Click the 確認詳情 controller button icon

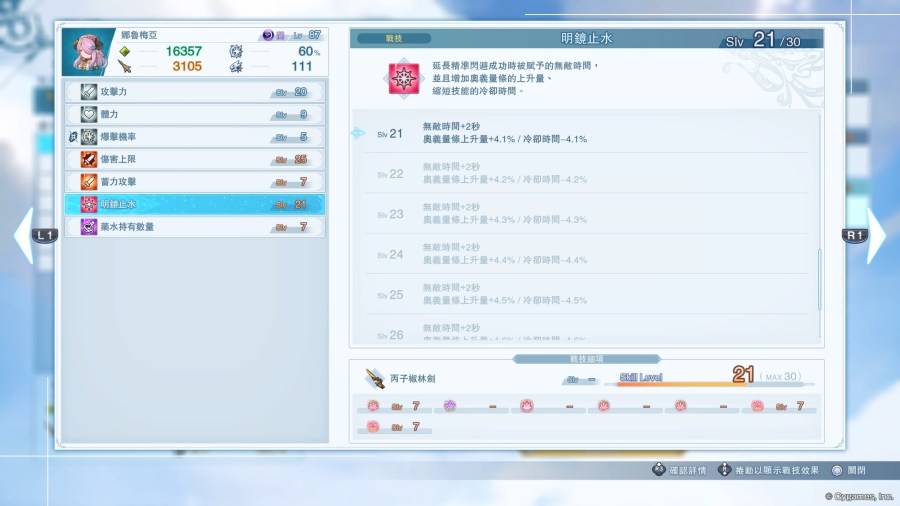click(658, 470)
